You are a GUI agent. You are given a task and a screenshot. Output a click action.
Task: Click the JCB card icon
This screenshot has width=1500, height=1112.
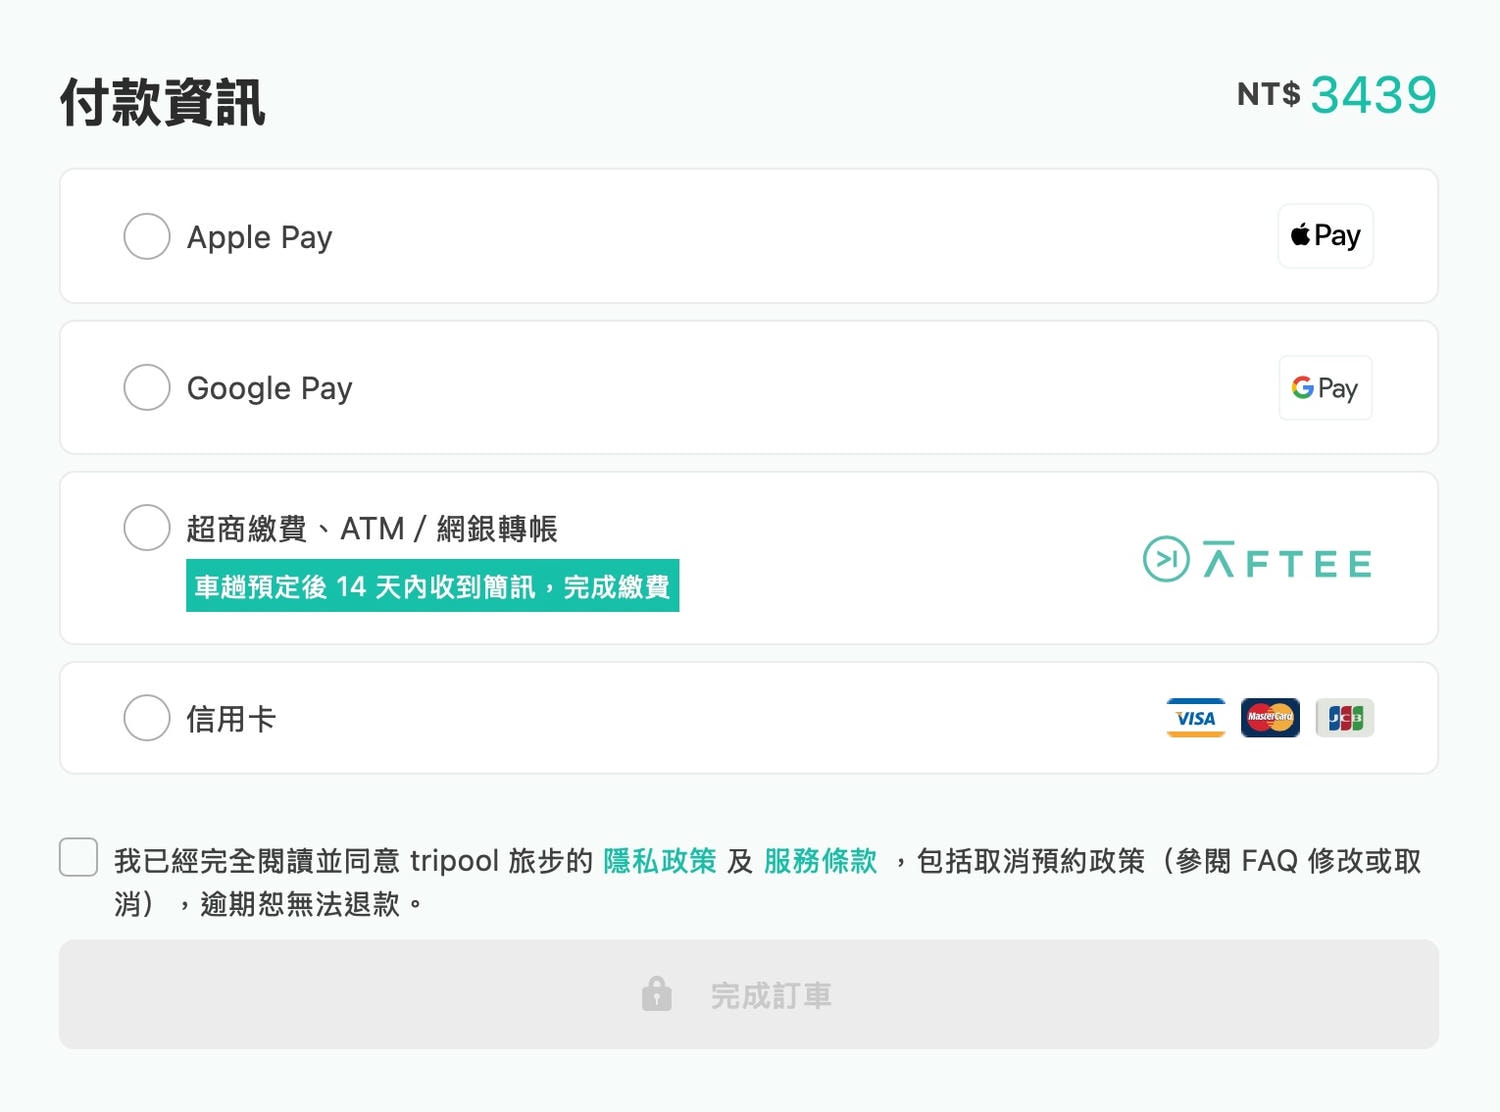[x=1344, y=718]
